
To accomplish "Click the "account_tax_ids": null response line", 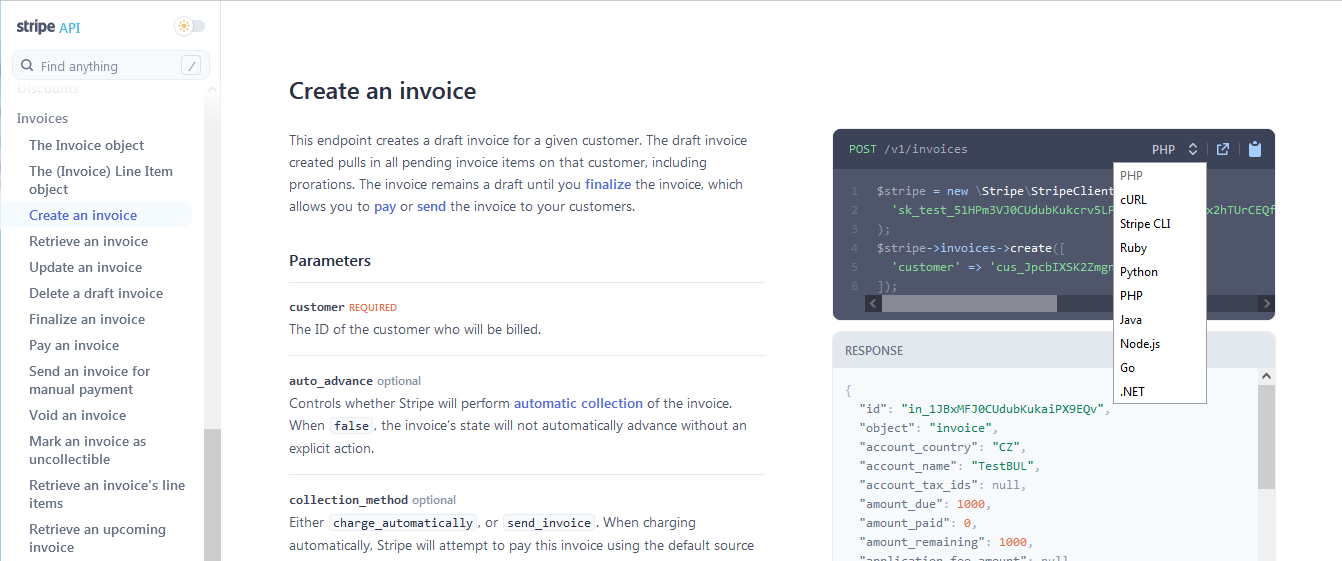I will (942, 485).
